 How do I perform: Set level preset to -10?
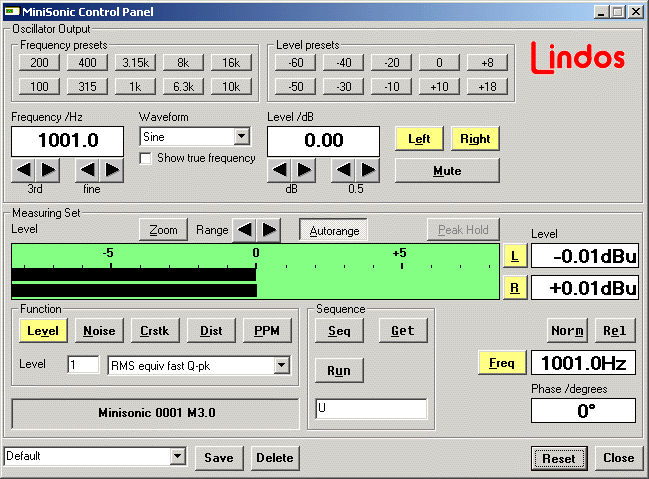click(x=392, y=87)
